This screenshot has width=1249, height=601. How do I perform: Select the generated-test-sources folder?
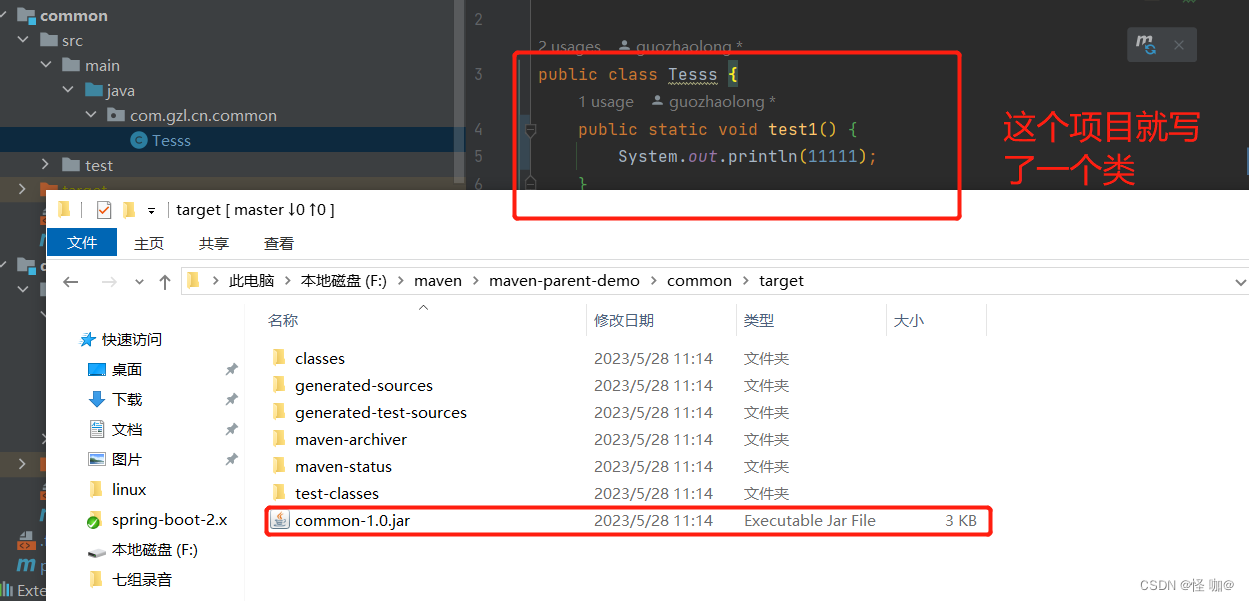pos(380,412)
